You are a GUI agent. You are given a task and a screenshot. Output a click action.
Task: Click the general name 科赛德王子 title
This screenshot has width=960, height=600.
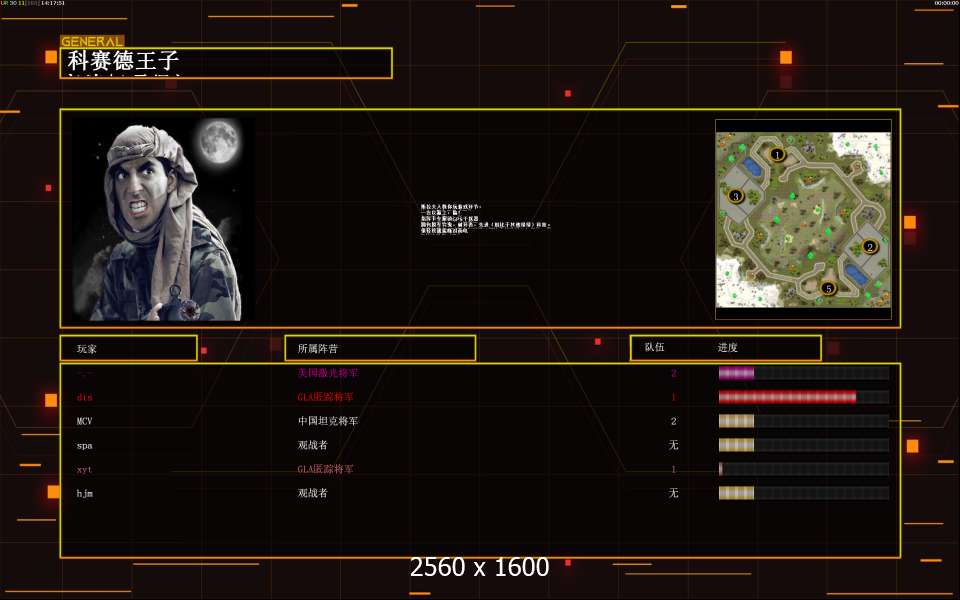(123, 61)
